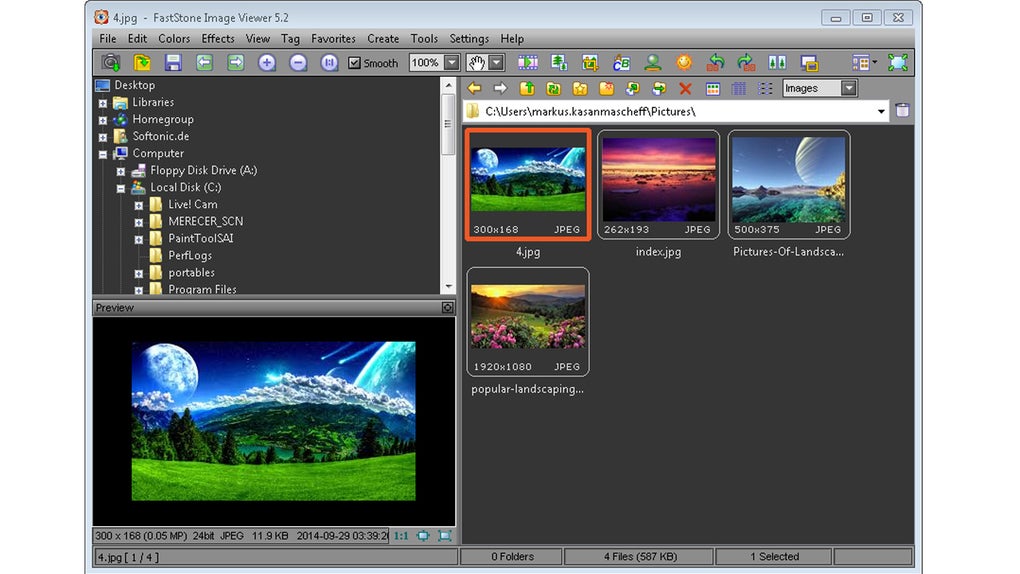The height and width of the screenshot is (574, 1020).
Task: Open the Colors menu
Action: 174,38
